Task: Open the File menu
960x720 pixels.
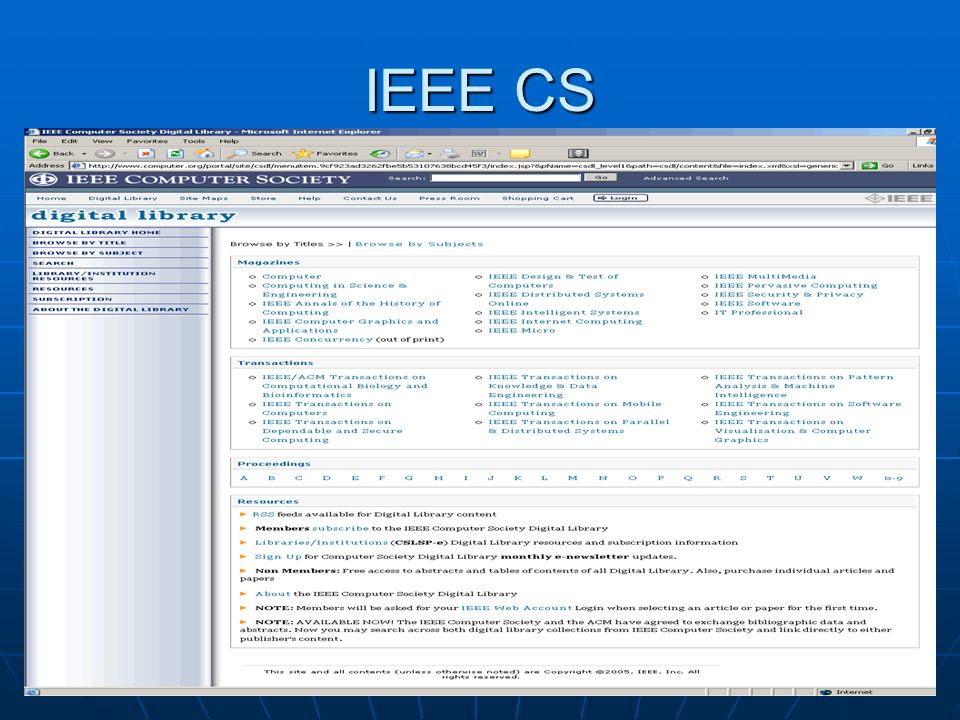Action: pos(39,141)
